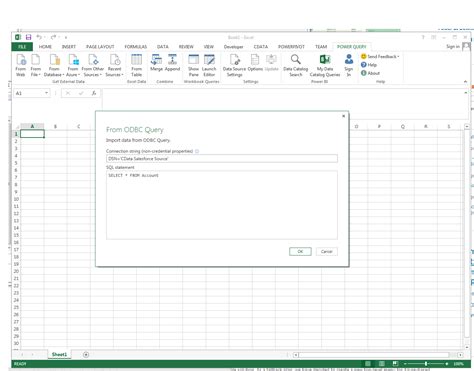
Task: Close the From ODBC Query dialog
Action: click(x=344, y=116)
